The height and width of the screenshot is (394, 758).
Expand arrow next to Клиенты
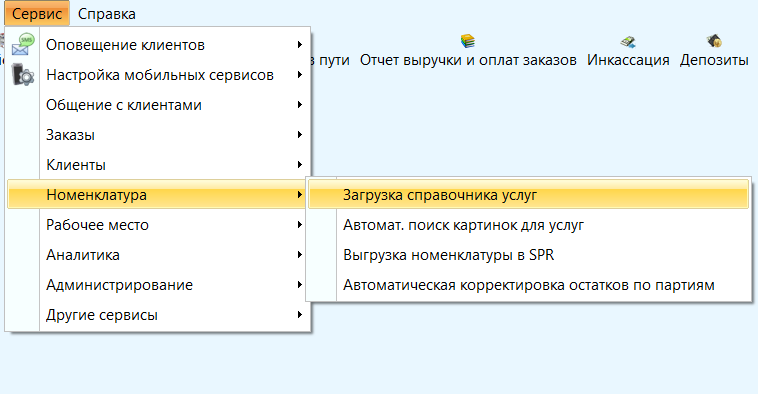300,165
